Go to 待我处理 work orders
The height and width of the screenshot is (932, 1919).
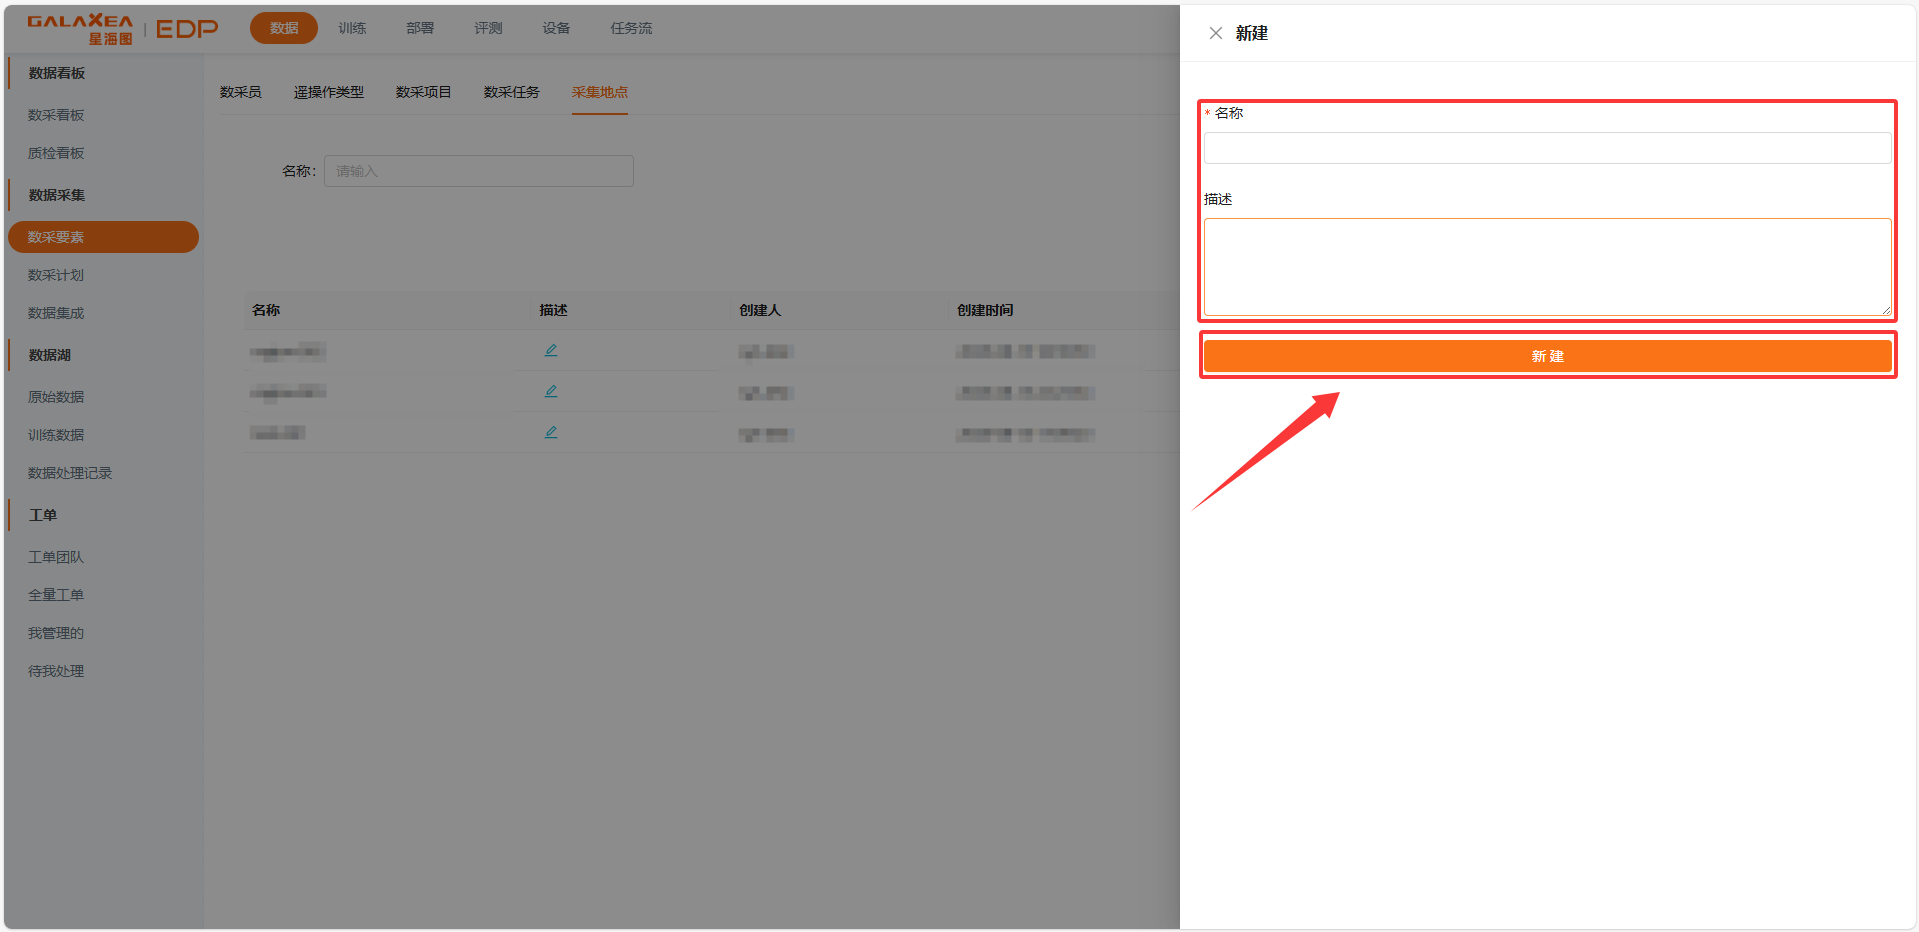pyautogui.click(x=56, y=671)
